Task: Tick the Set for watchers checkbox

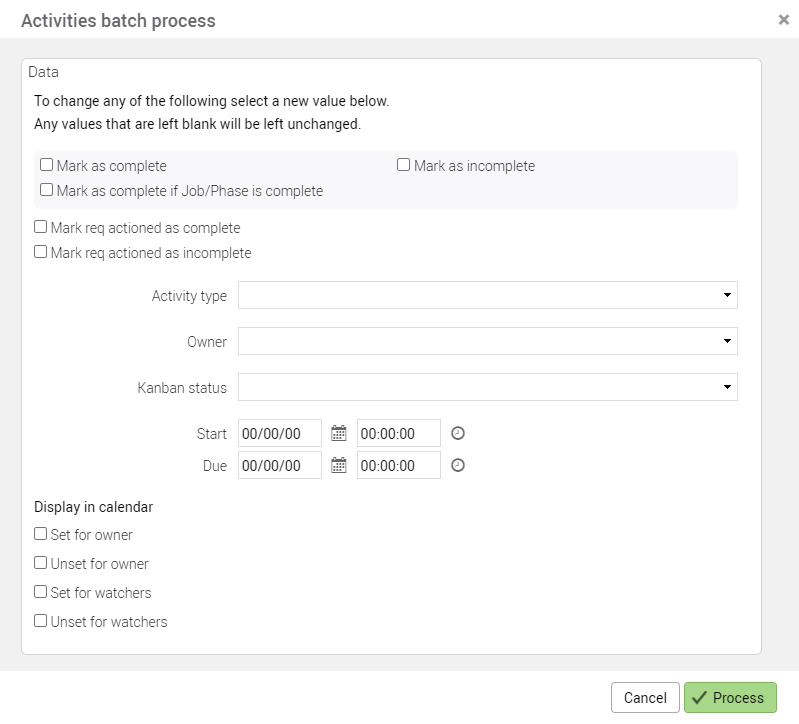Action: [41, 592]
